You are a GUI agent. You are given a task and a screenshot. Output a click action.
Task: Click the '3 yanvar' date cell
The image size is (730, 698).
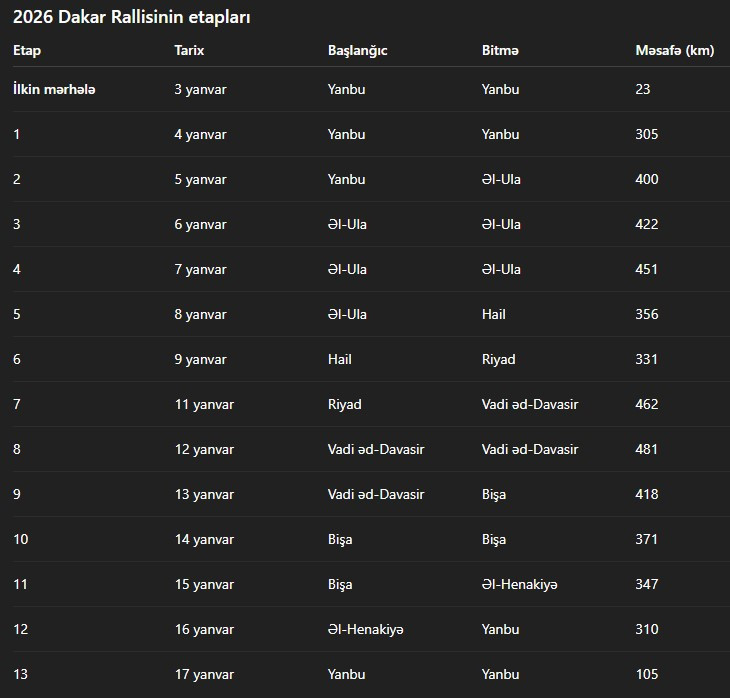point(200,89)
